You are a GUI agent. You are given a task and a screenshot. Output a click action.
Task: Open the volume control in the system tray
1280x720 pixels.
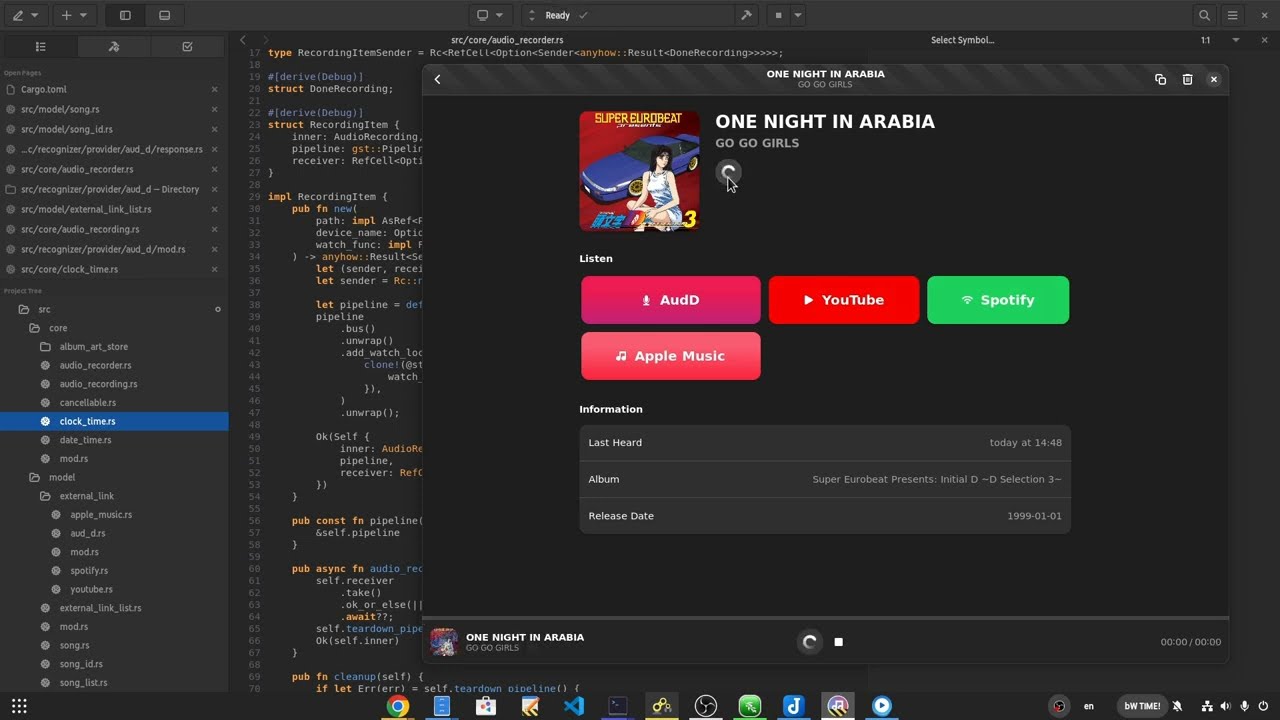click(x=1225, y=706)
